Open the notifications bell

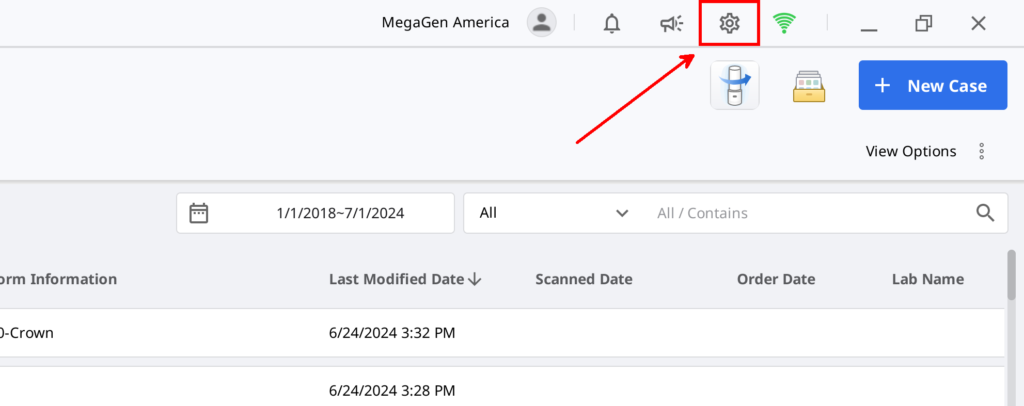pyautogui.click(x=611, y=23)
